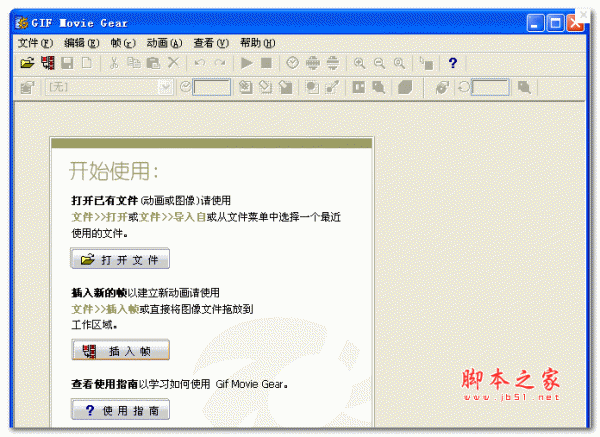The height and width of the screenshot is (437, 600).
Task: Click the zoom out magnifier icon
Action: coord(379,63)
